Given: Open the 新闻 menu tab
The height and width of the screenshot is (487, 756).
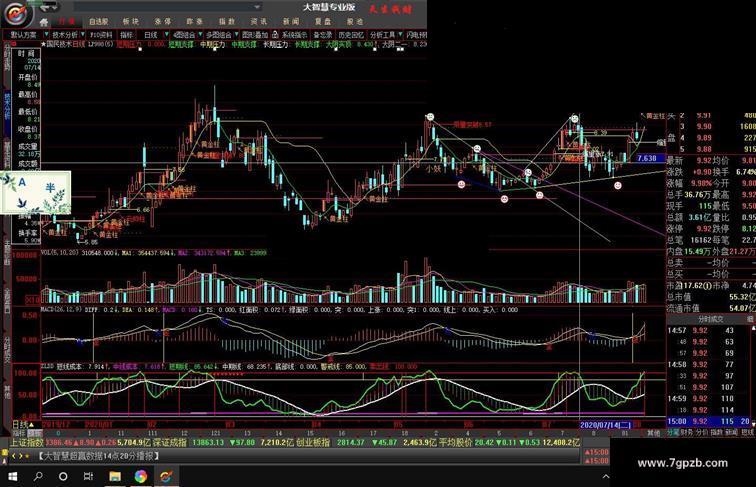Looking at the screenshot, I should pos(291,22).
